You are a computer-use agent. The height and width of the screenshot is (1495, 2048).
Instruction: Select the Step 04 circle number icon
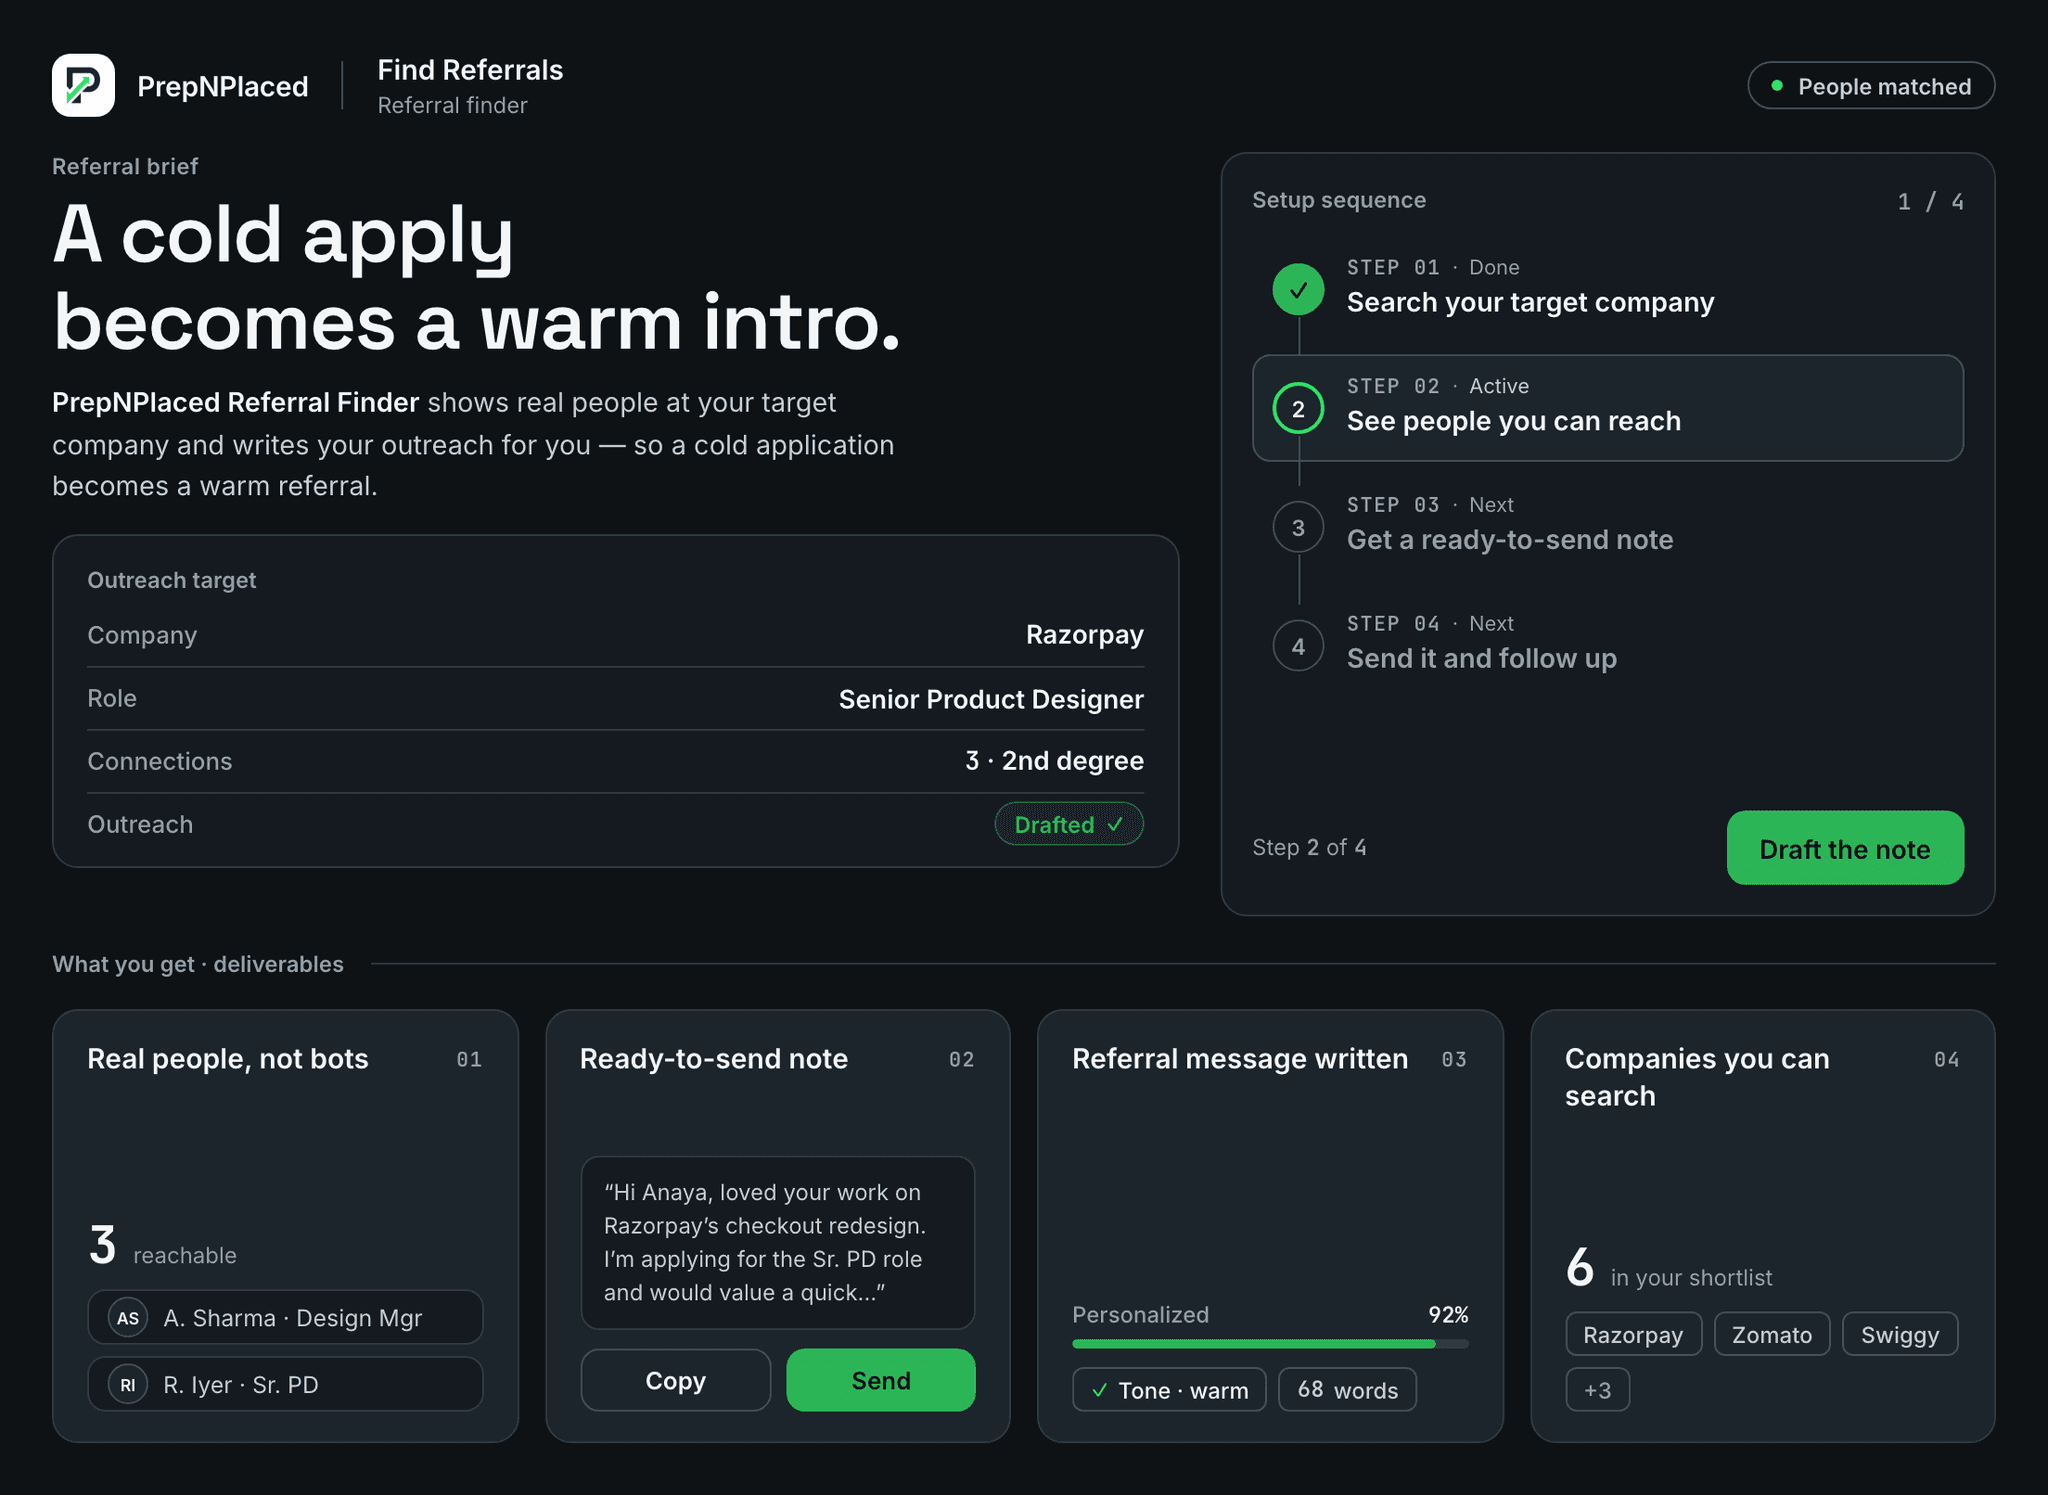[x=1298, y=646]
